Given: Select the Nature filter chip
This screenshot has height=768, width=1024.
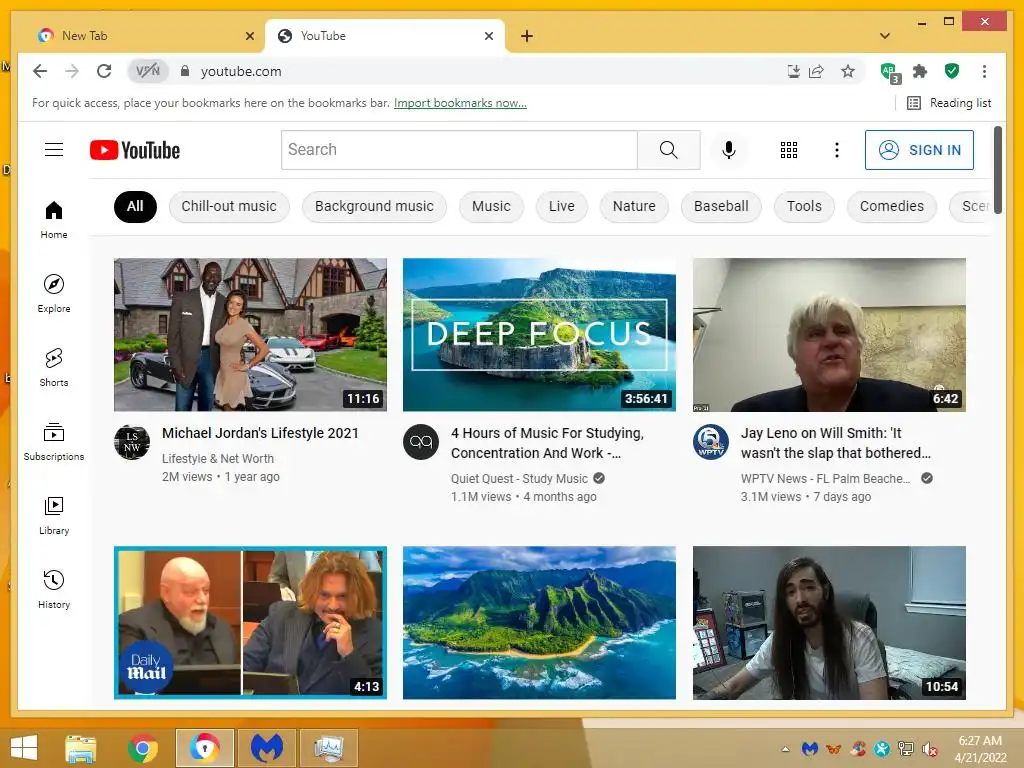Looking at the screenshot, I should 634,206.
